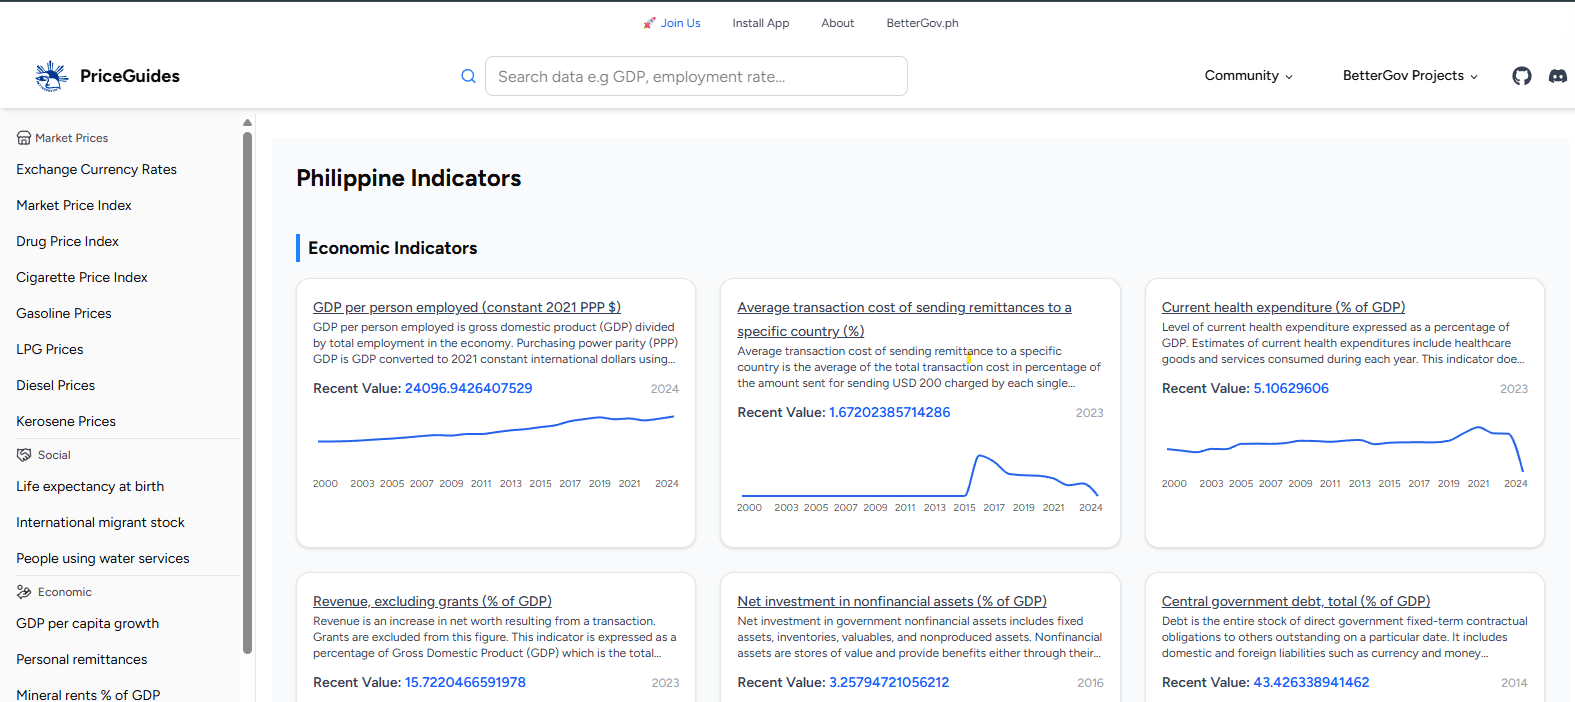Expand the Community dropdown menu
Viewport: 1575px width, 702px height.
[1248, 76]
